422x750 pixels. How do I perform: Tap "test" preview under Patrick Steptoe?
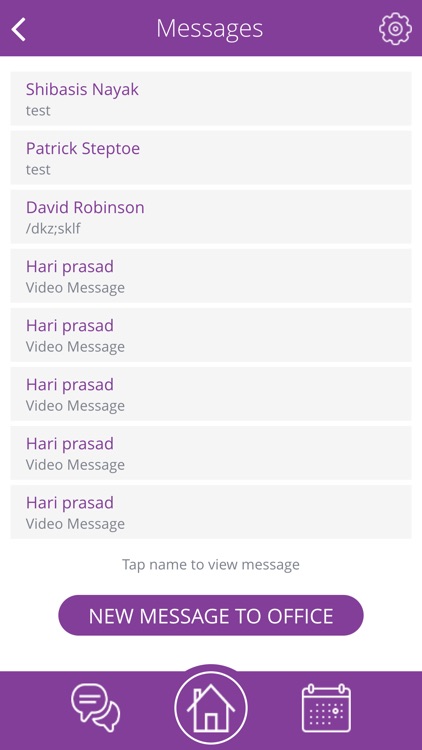pos(38,170)
